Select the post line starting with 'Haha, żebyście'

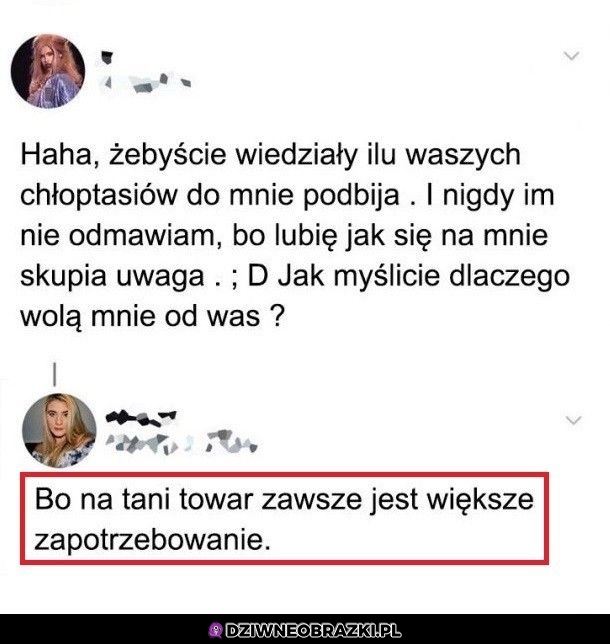(x=271, y=156)
